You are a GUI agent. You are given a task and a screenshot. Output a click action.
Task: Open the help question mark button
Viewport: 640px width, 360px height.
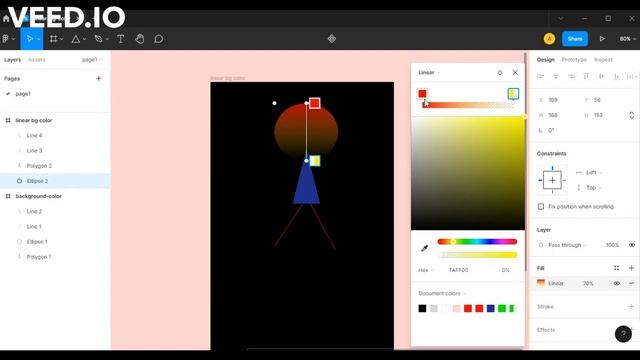[623, 334]
